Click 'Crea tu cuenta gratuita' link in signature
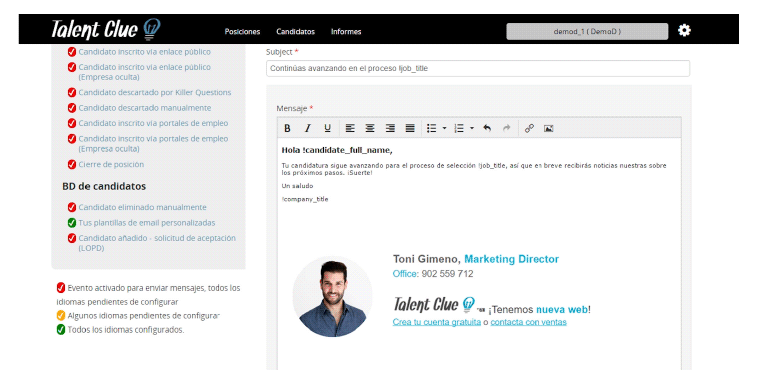The image size is (757, 392). coord(436,322)
